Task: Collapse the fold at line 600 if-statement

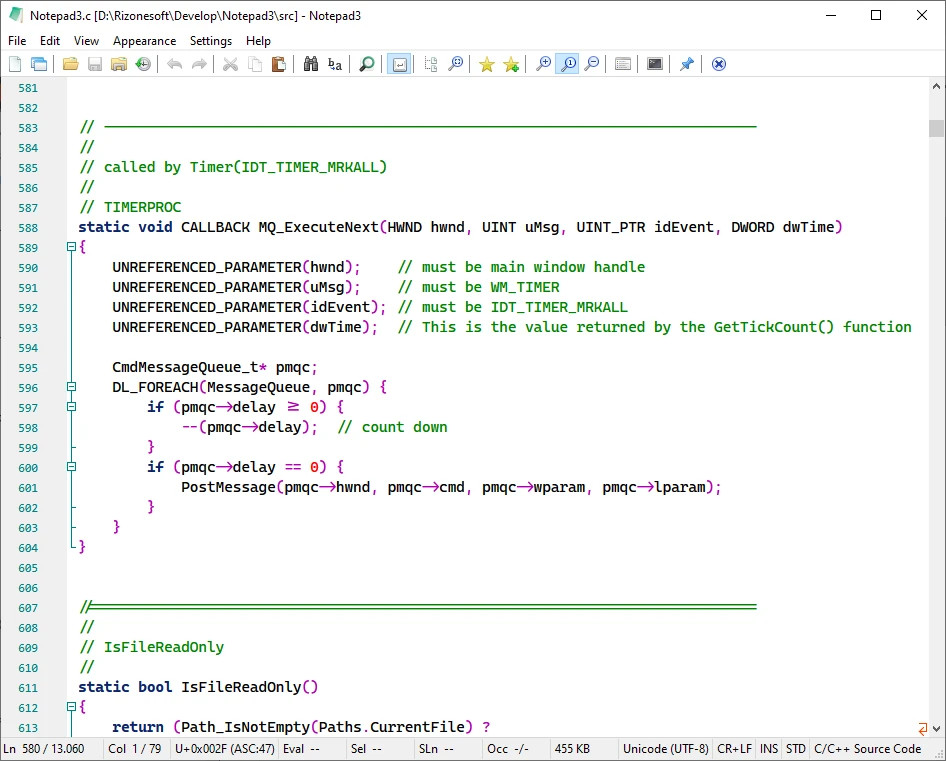Action: (x=72, y=467)
